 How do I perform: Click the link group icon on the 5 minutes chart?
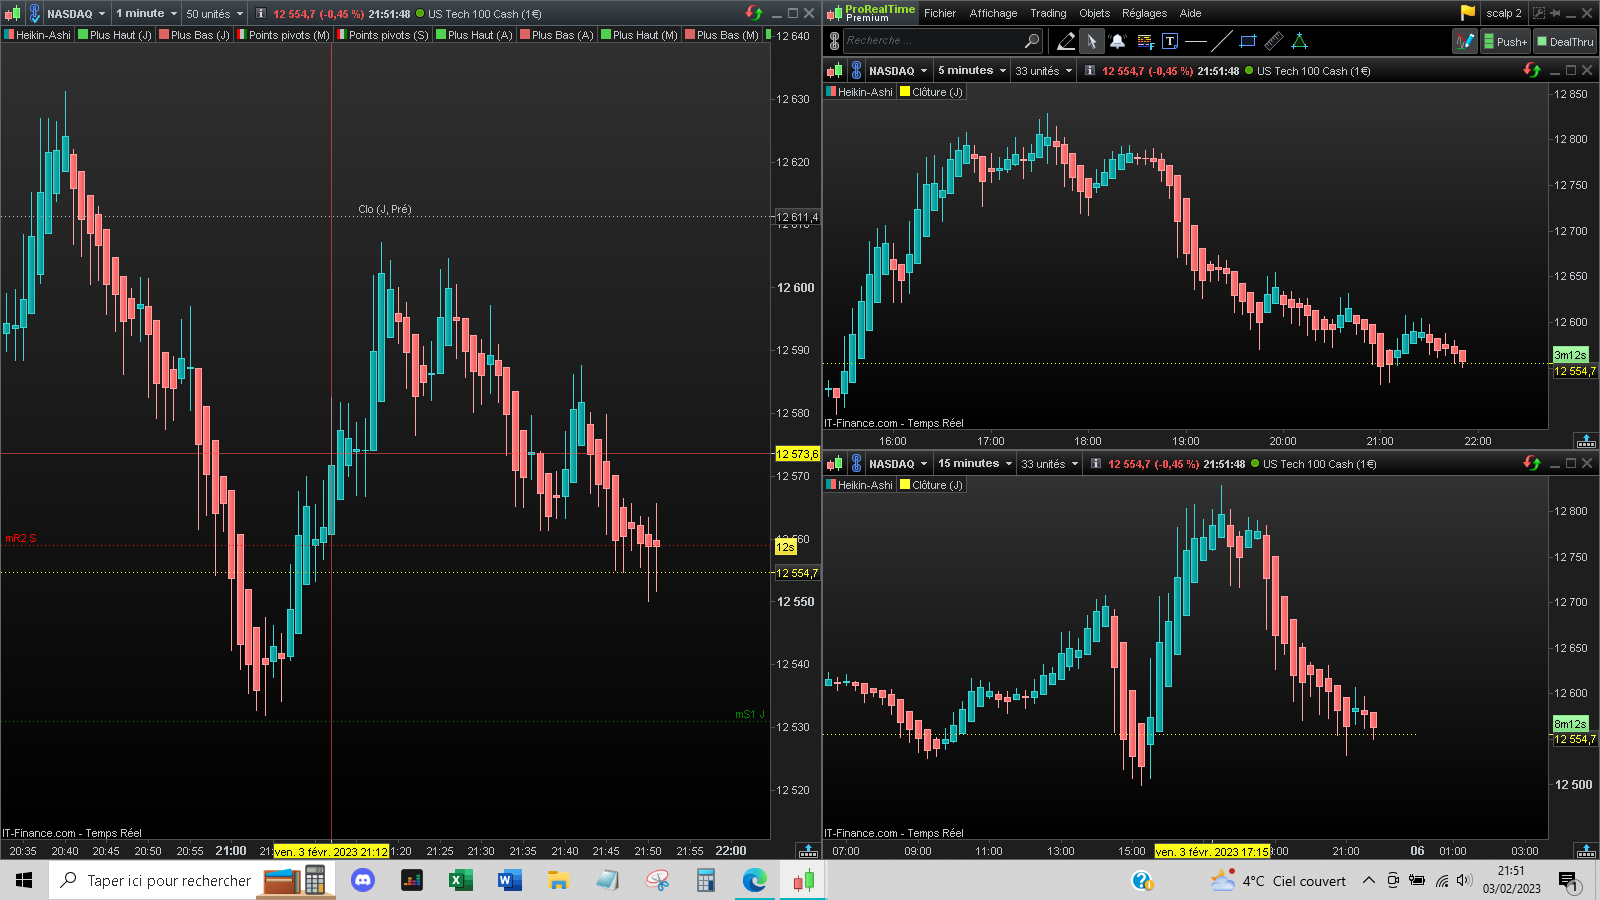click(856, 71)
